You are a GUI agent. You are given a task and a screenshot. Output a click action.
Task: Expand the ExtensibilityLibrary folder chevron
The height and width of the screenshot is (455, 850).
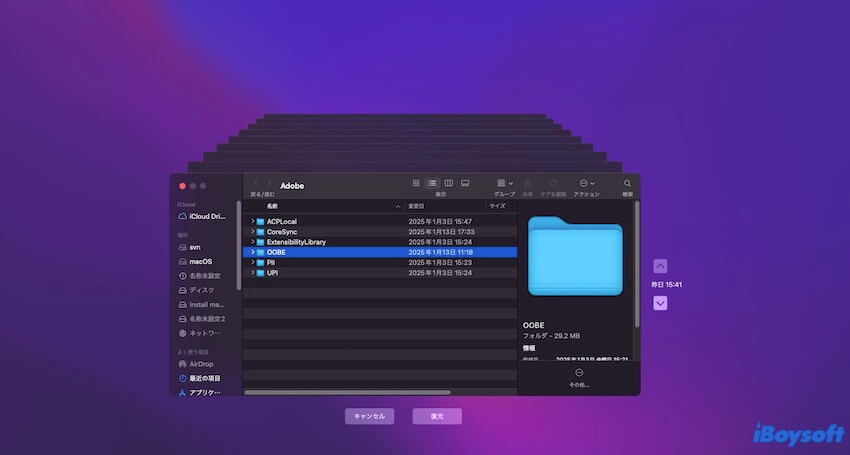[253, 242]
